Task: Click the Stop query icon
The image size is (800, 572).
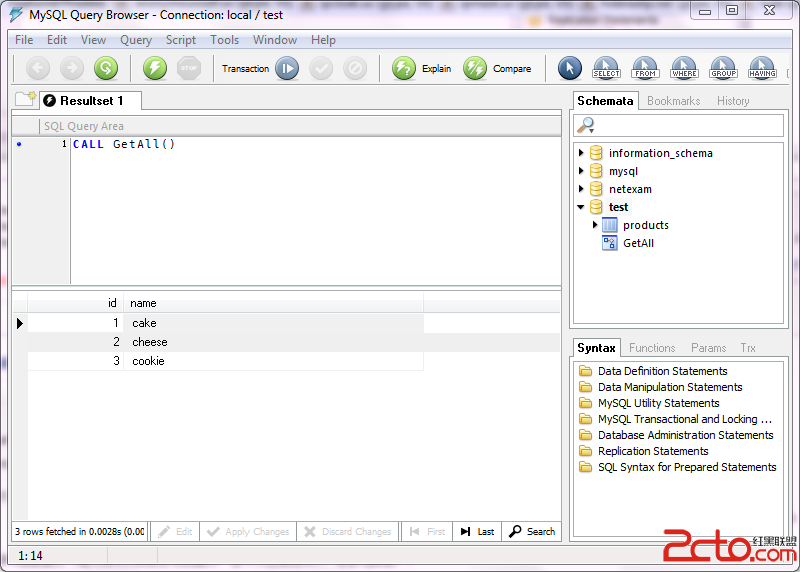Action: (189, 68)
